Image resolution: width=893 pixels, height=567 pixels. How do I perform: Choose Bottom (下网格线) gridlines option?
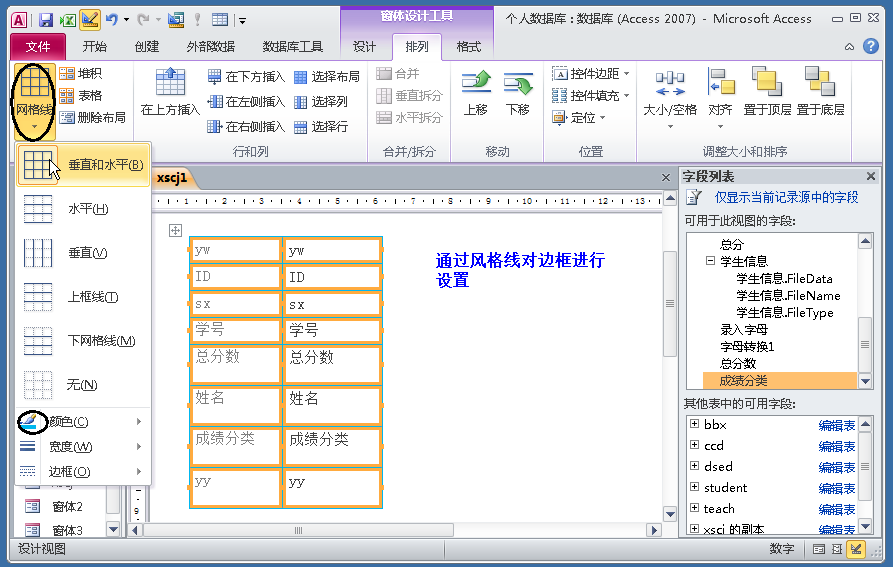(x=84, y=340)
